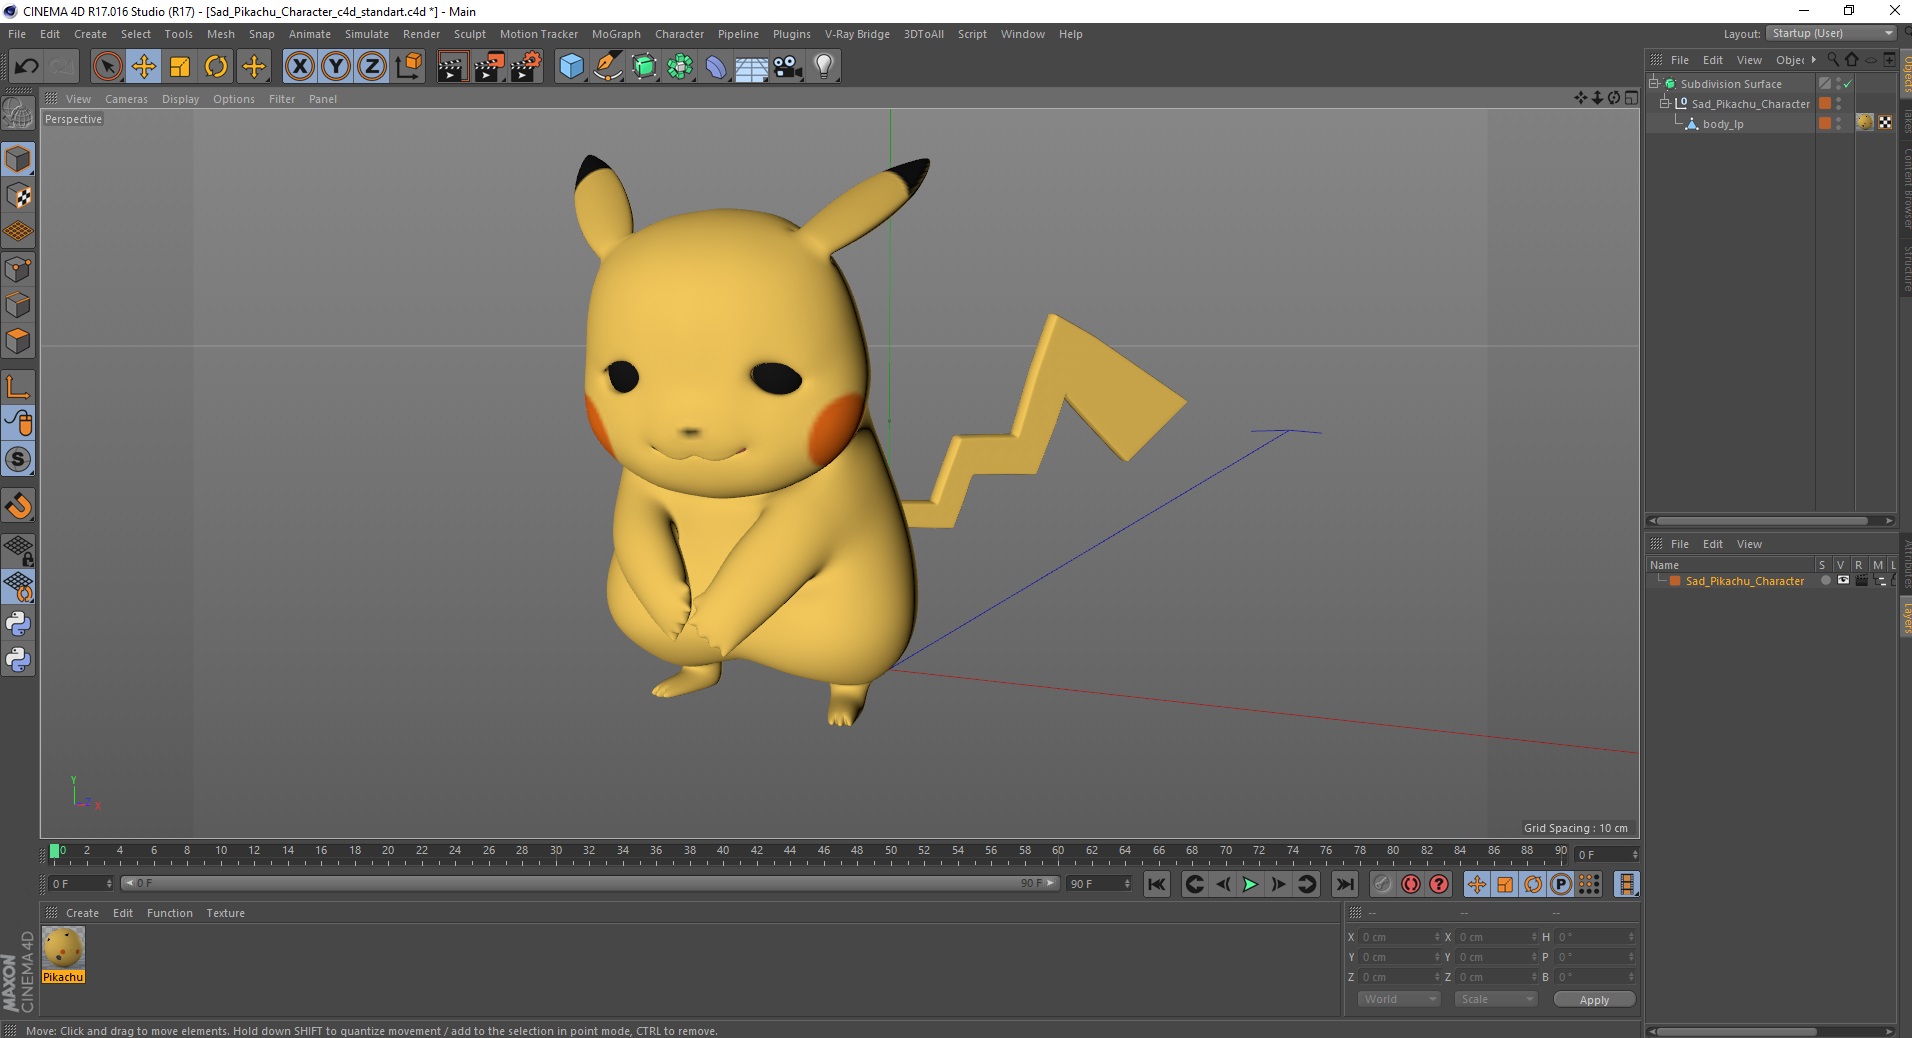This screenshot has width=1912, height=1038.
Task: Select the Workplane mode icon
Action: [x=18, y=232]
